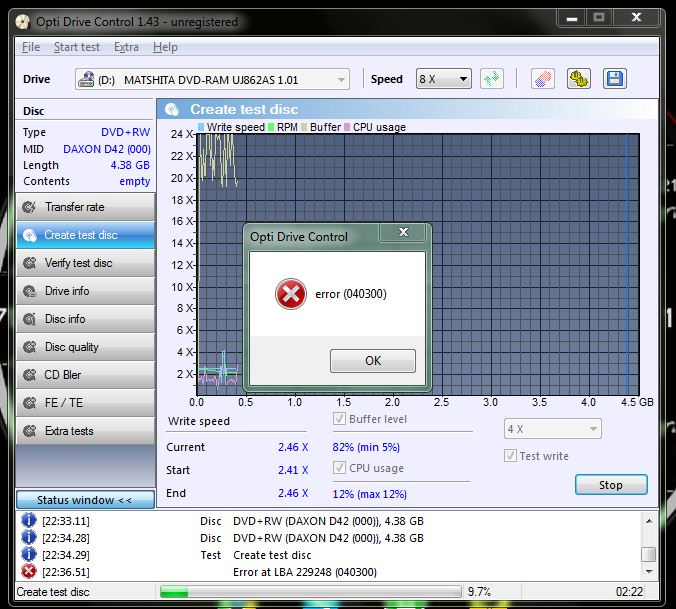Click the Current write speed '2.46 X' value
This screenshot has height=609, width=676.
tap(293, 447)
